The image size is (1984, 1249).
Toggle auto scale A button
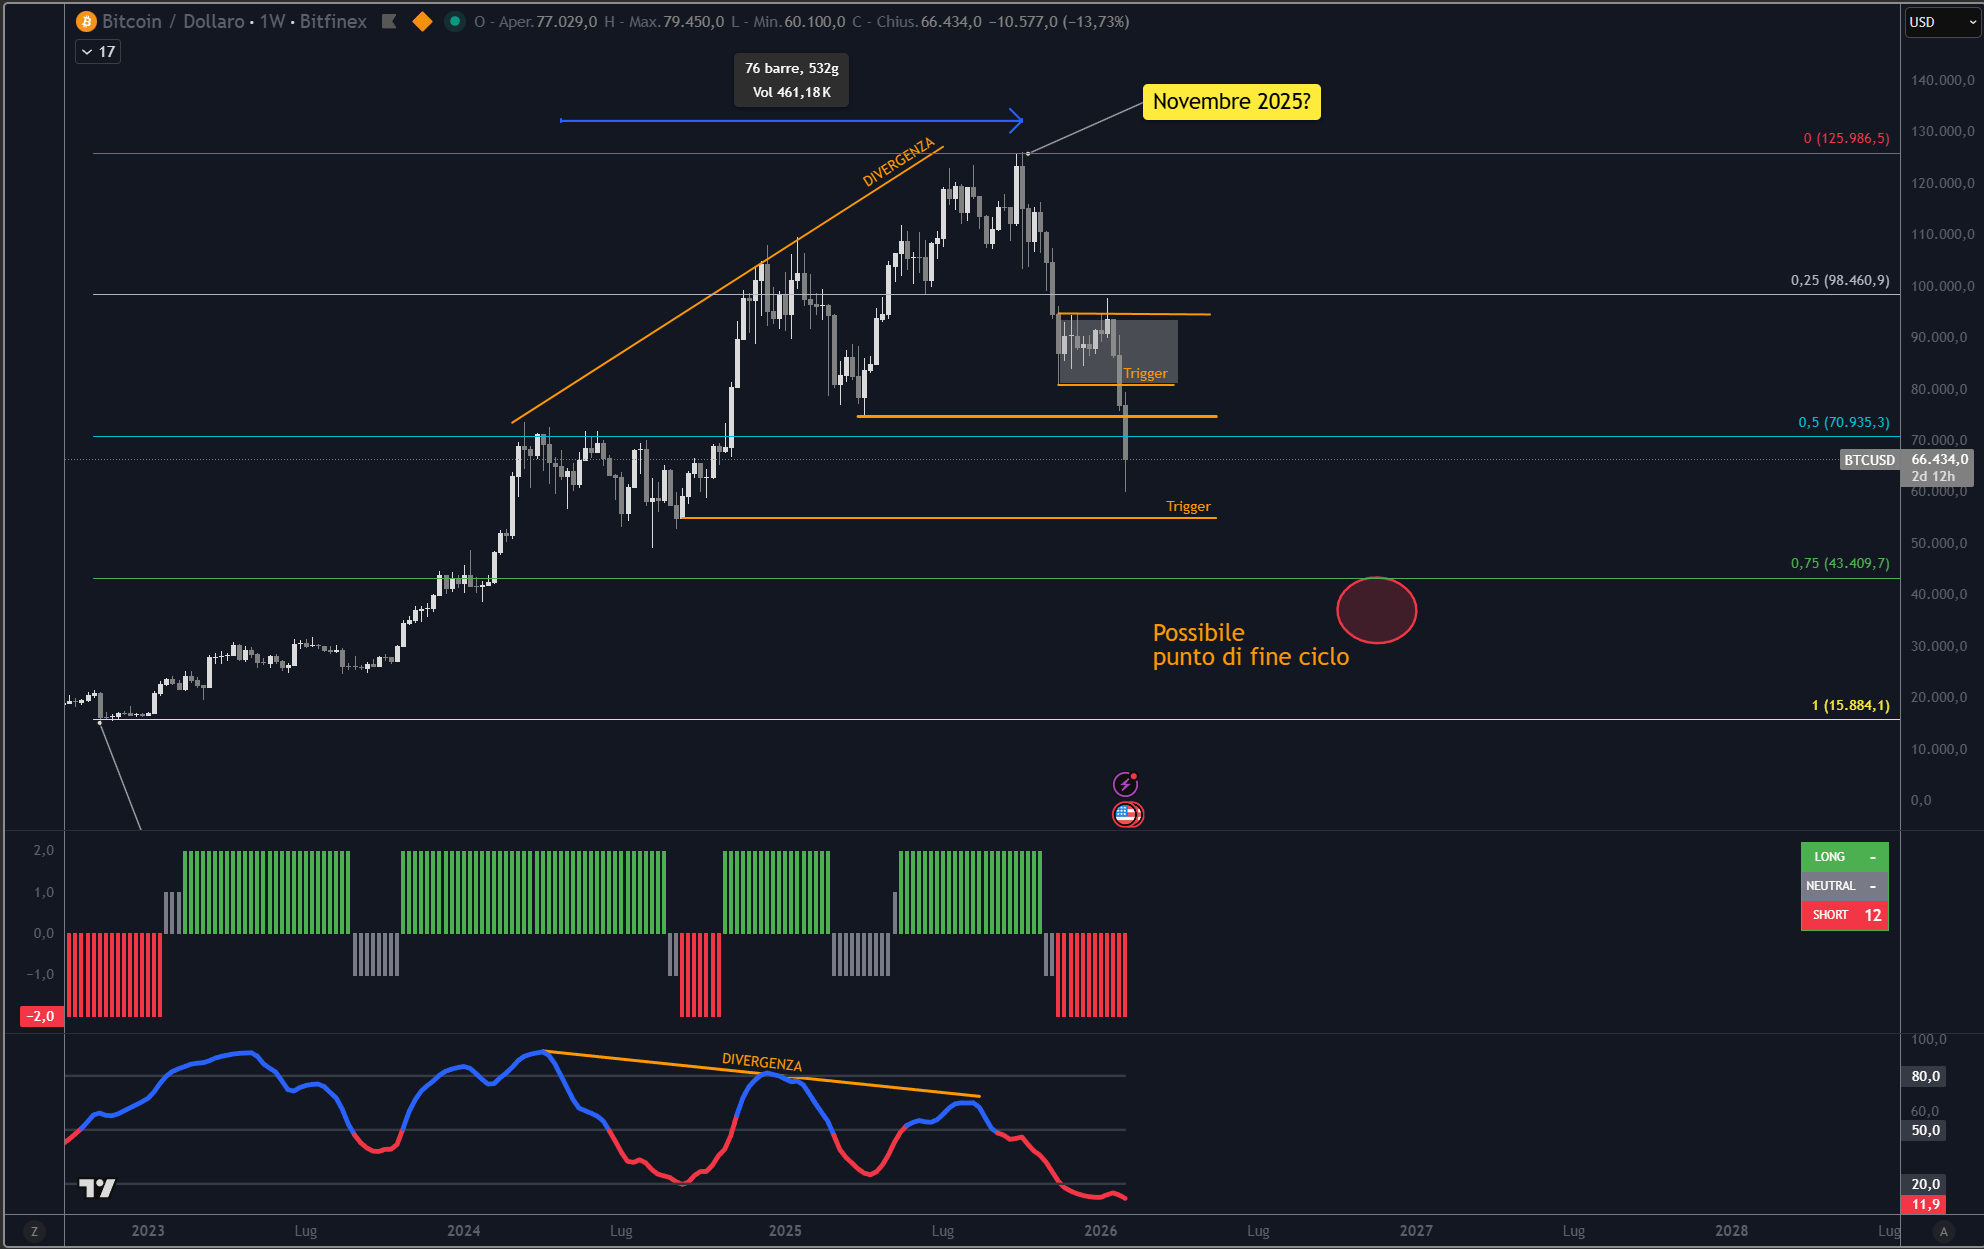[x=1943, y=1231]
